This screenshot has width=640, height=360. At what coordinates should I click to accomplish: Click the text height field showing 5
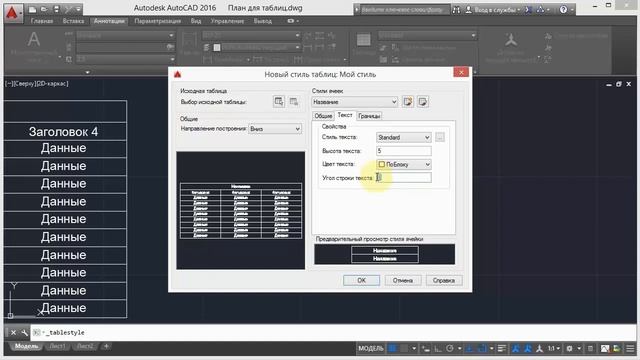pos(403,151)
